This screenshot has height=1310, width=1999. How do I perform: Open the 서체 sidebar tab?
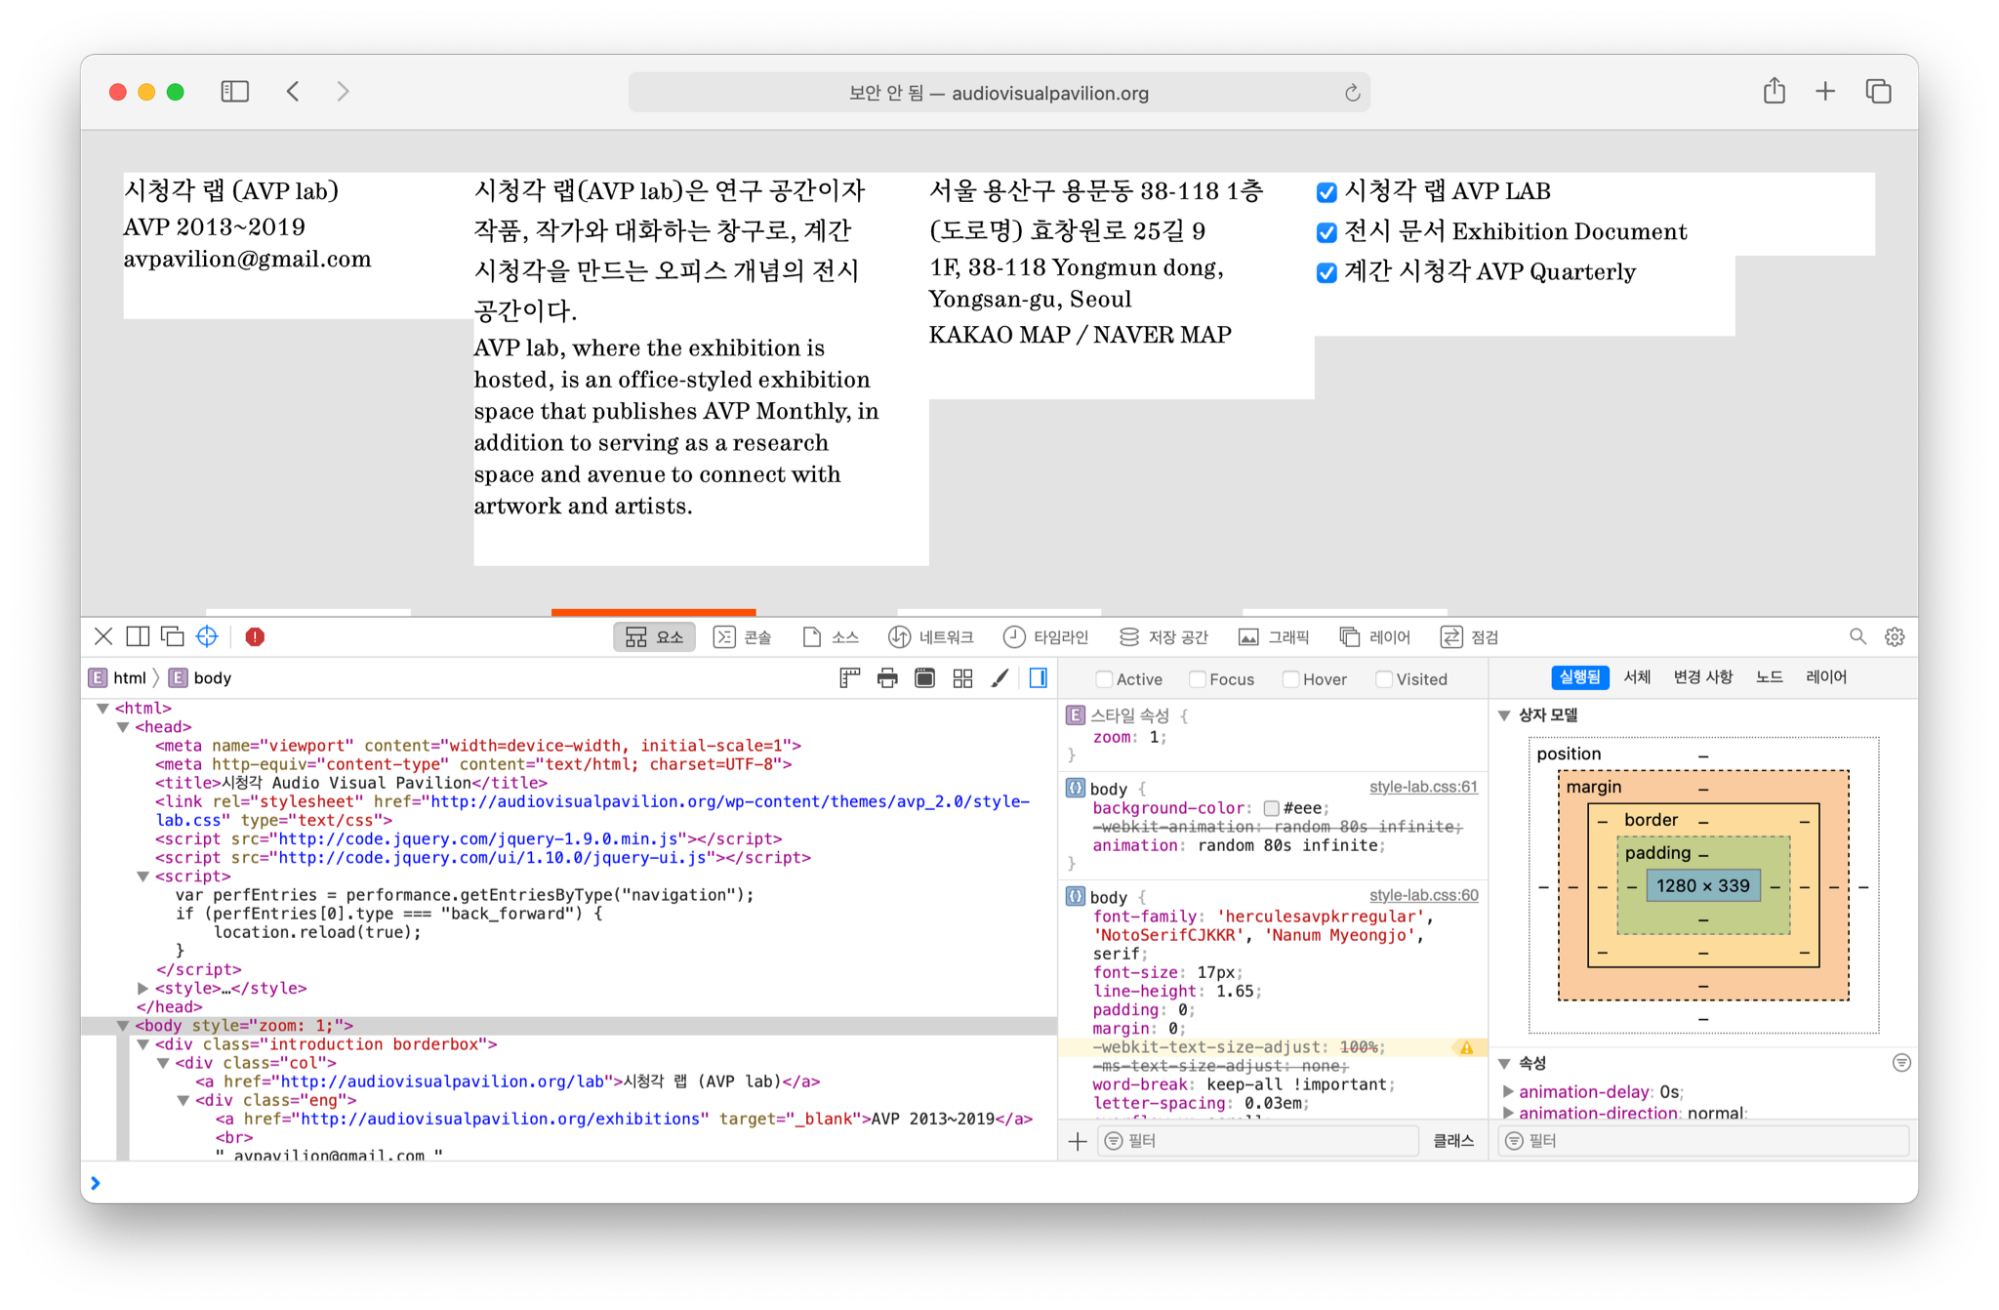coord(1636,678)
